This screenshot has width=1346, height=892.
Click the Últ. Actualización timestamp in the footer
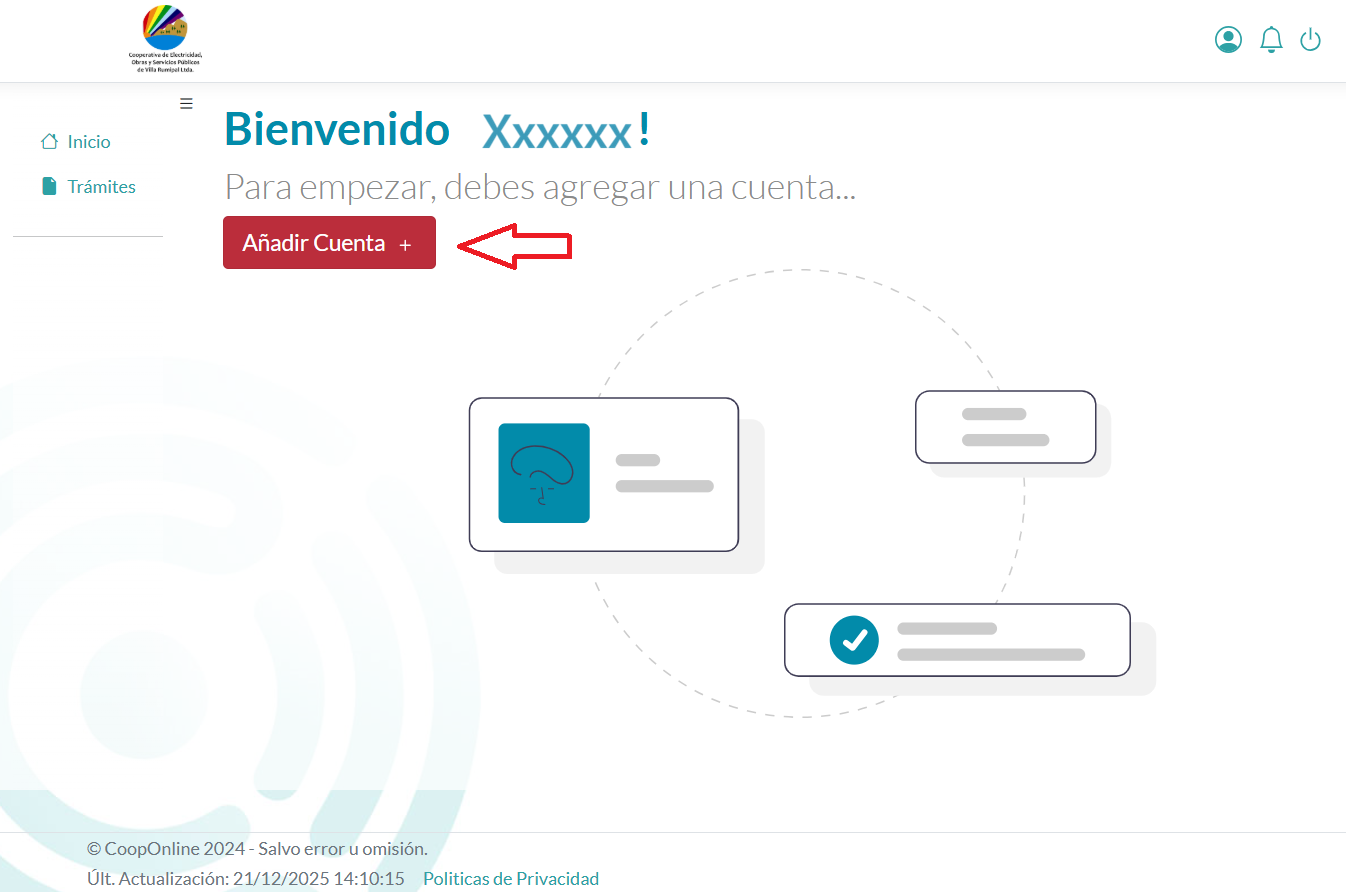tap(246, 879)
